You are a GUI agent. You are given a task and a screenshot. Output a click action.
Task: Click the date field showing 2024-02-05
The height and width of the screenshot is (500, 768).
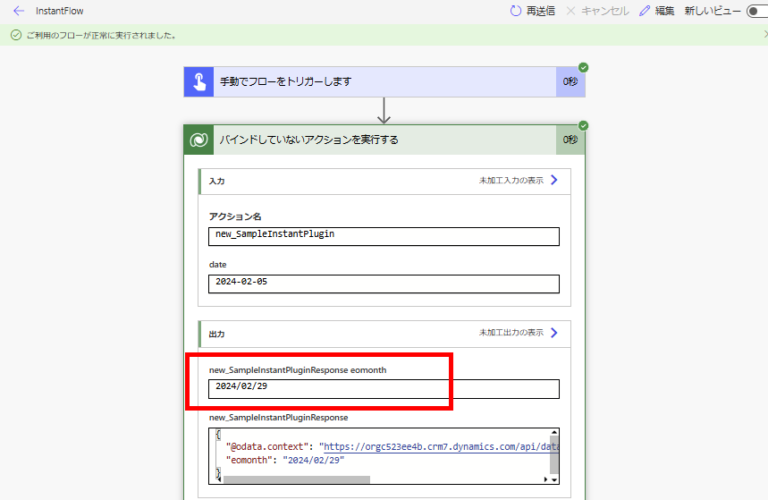[384, 284]
